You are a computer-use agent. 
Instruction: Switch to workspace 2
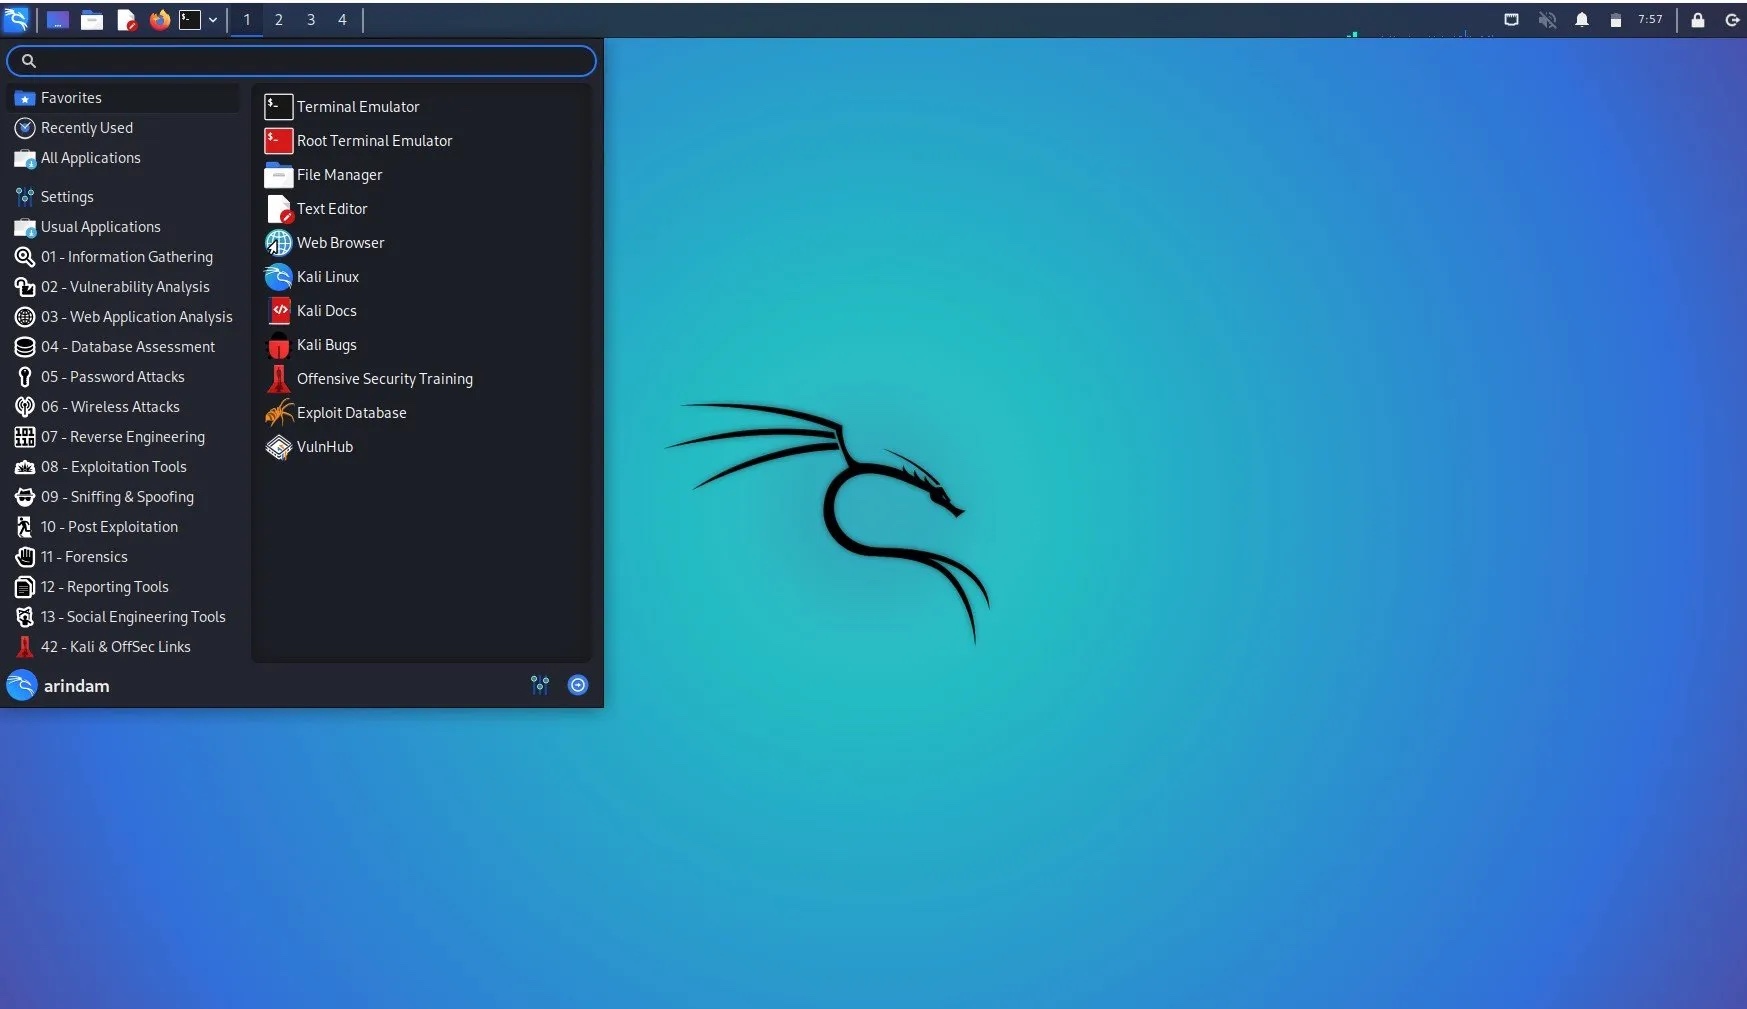point(278,19)
